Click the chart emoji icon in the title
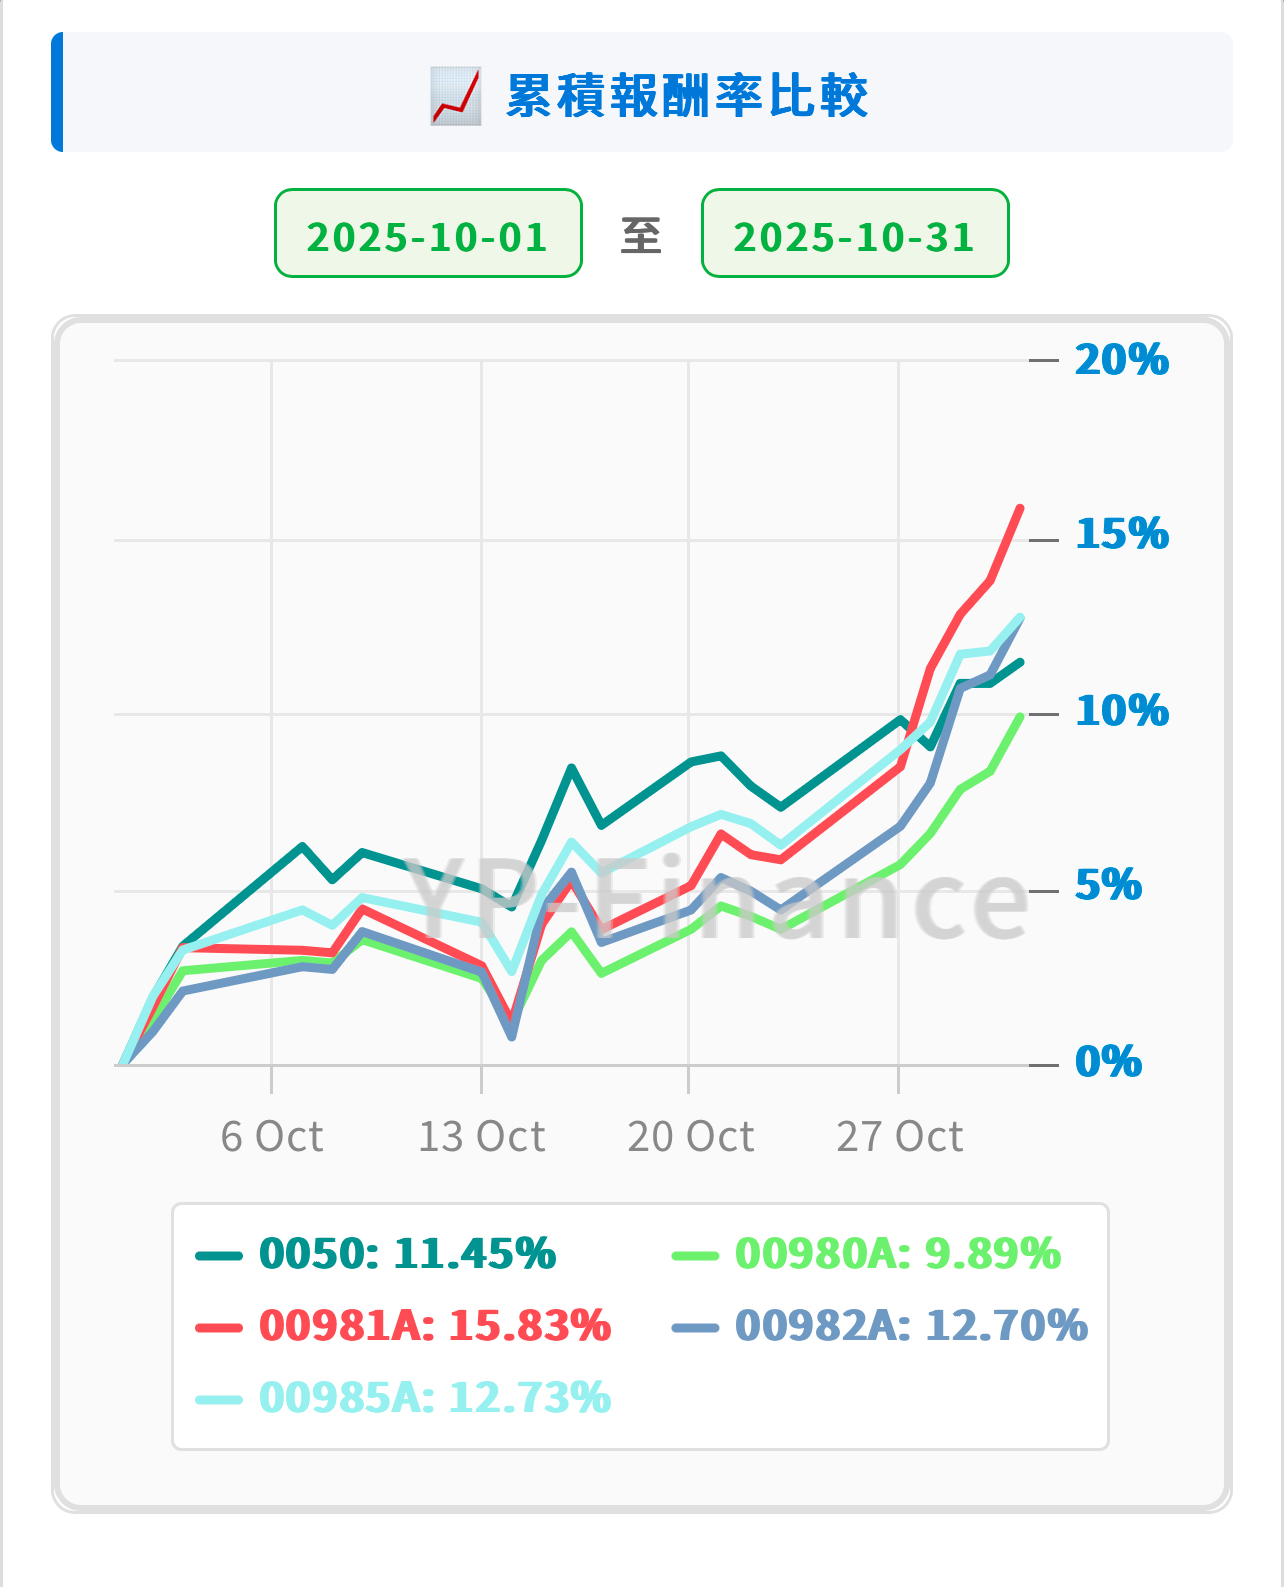This screenshot has height=1587, width=1284. 455,96
